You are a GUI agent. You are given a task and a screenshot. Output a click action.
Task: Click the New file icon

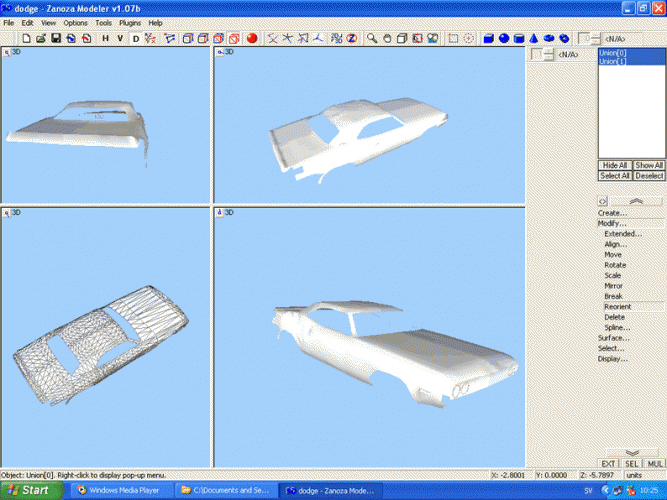(26, 38)
